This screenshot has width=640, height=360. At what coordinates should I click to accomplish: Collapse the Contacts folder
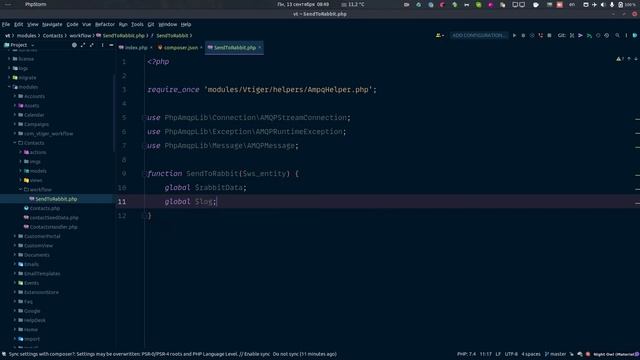pos(15,143)
